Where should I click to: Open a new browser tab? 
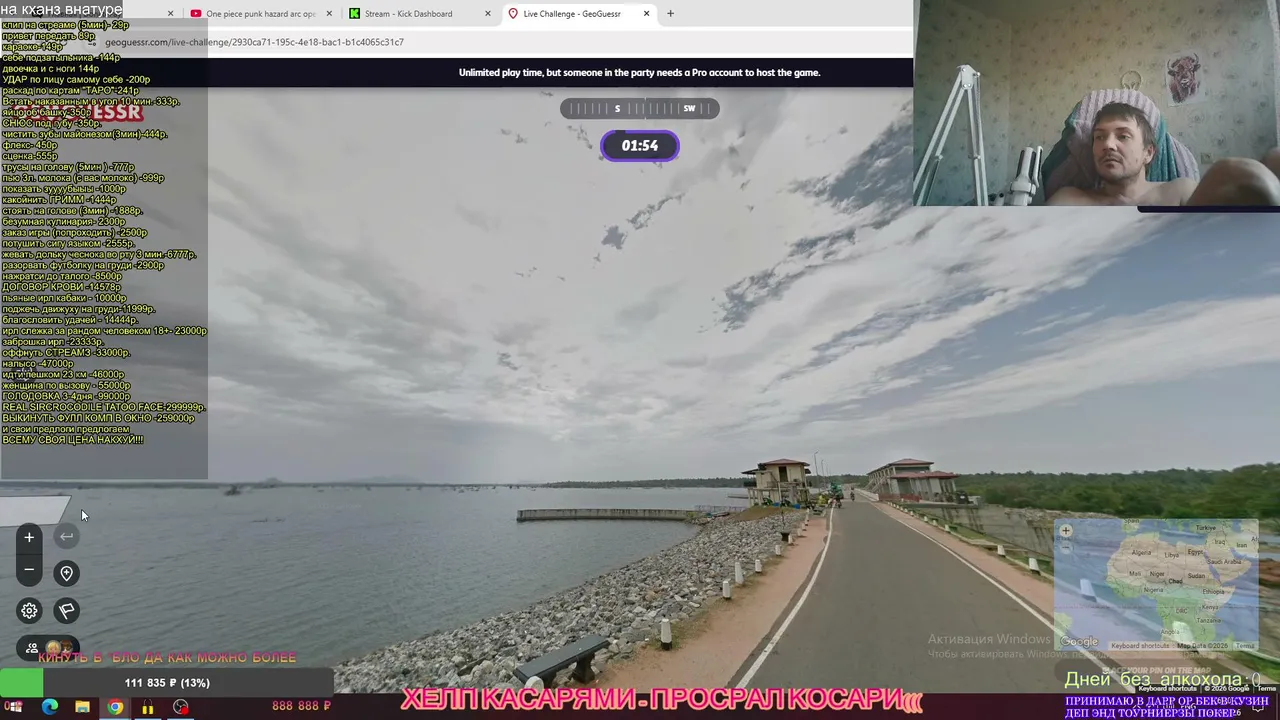(670, 14)
